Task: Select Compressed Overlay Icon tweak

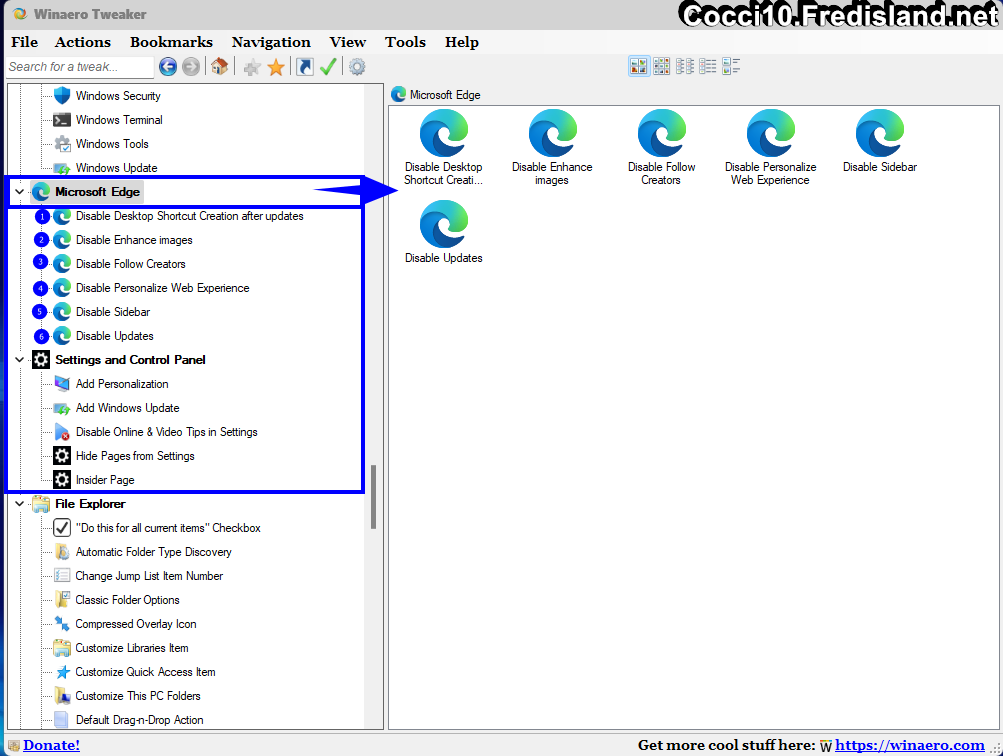Action: click(136, 624)
